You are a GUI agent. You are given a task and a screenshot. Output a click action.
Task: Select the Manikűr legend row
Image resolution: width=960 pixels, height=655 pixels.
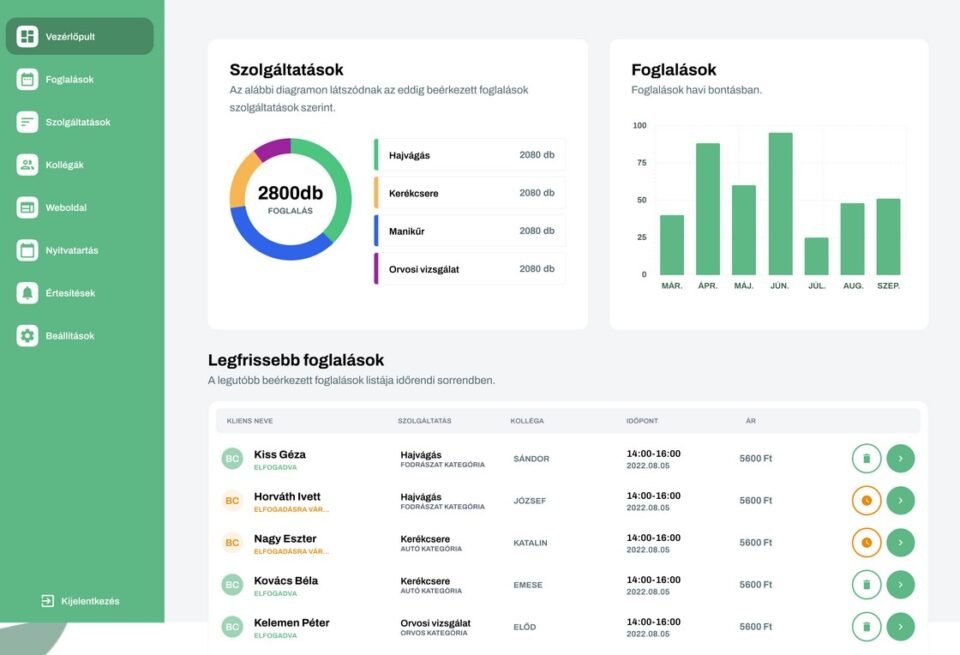tap(470, 231)
